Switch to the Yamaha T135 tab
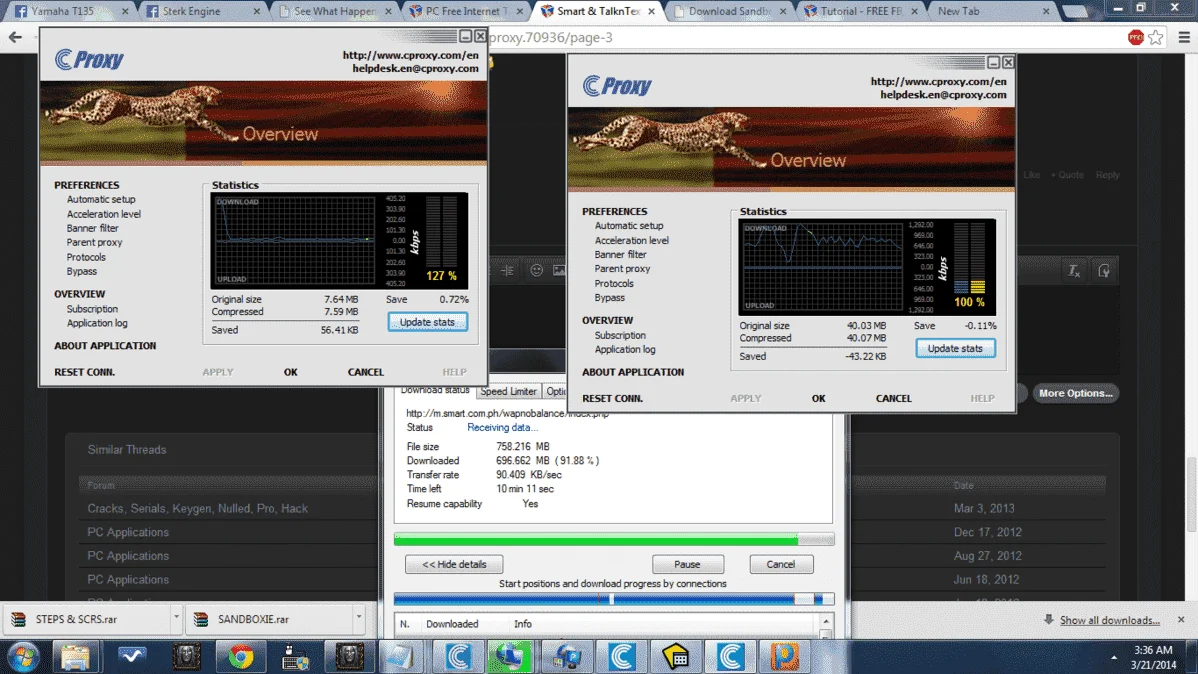1198x674 pixels. click(x=71, y=11)
